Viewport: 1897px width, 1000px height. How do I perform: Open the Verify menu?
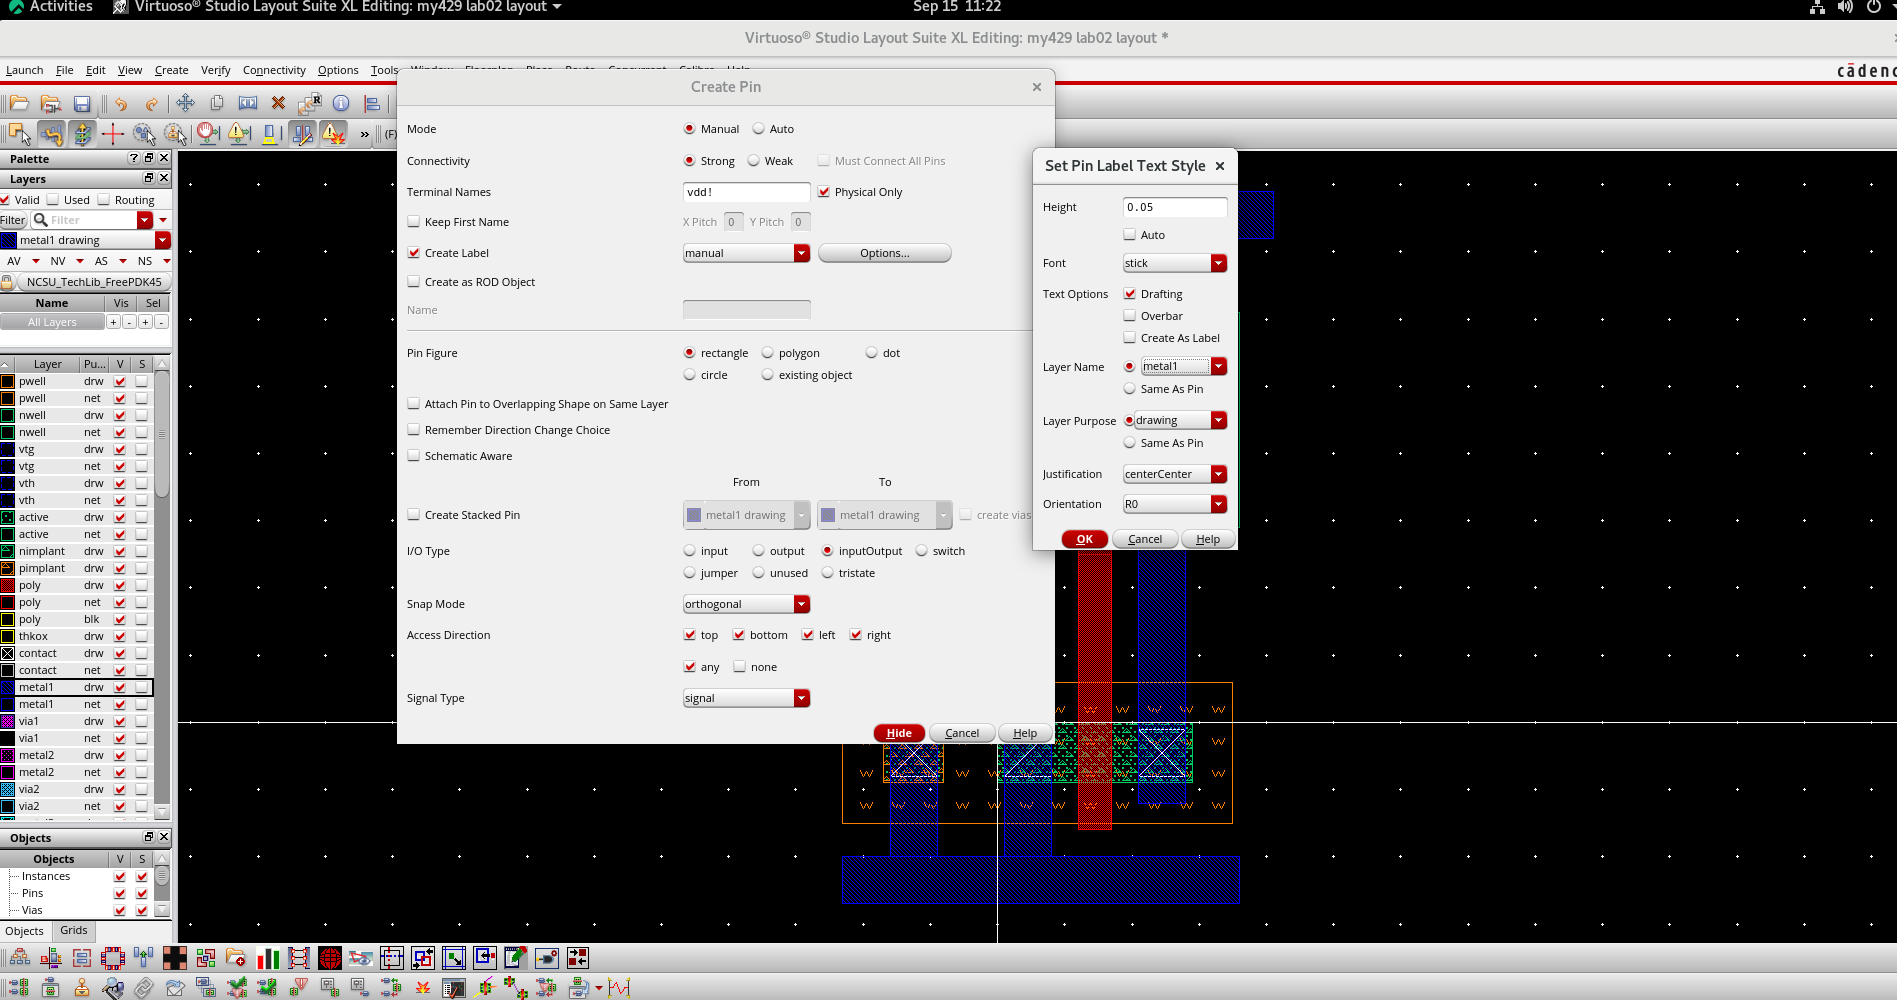tap(215, 70)
